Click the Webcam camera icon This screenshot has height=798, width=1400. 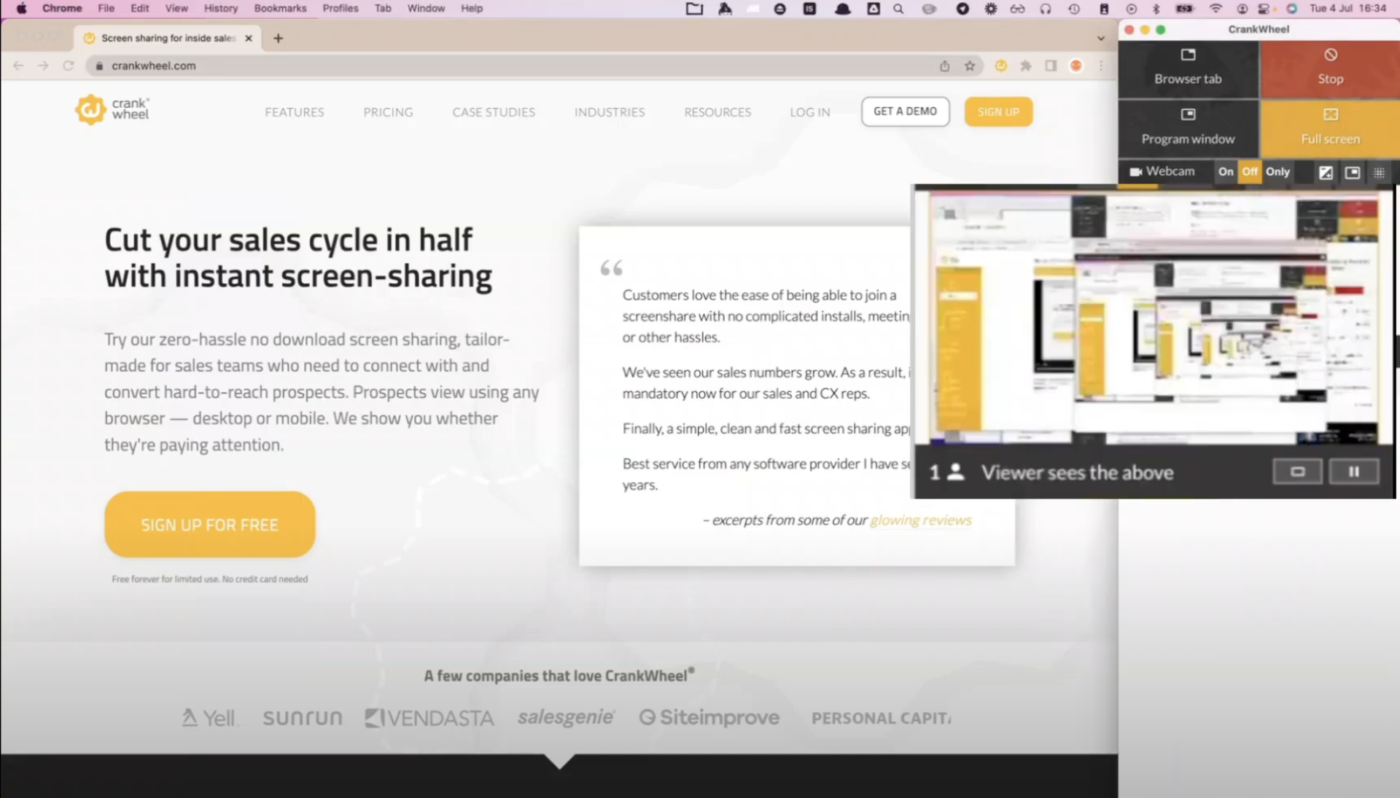tap(1136, 172)
